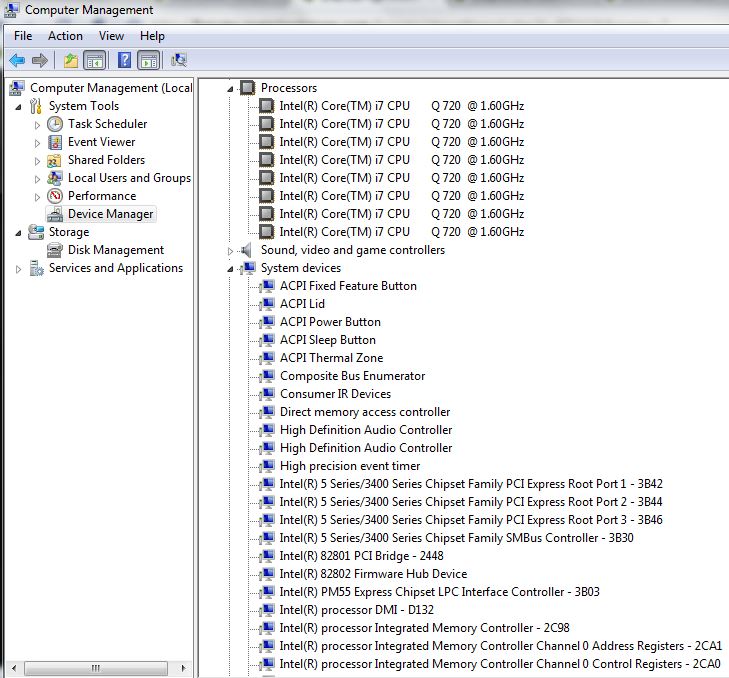
Task: Click the Disk Management icon
Action: 54,250
